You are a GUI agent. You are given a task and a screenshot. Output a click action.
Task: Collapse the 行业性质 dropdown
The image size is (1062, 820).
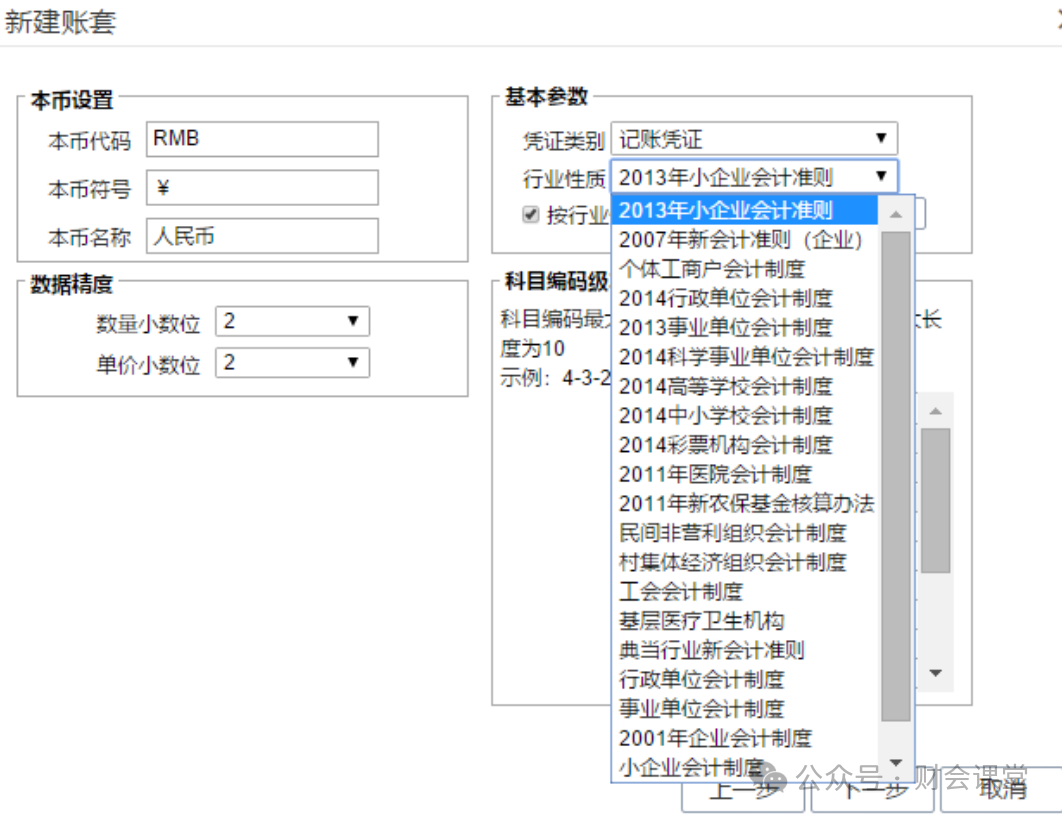(754, 177)
